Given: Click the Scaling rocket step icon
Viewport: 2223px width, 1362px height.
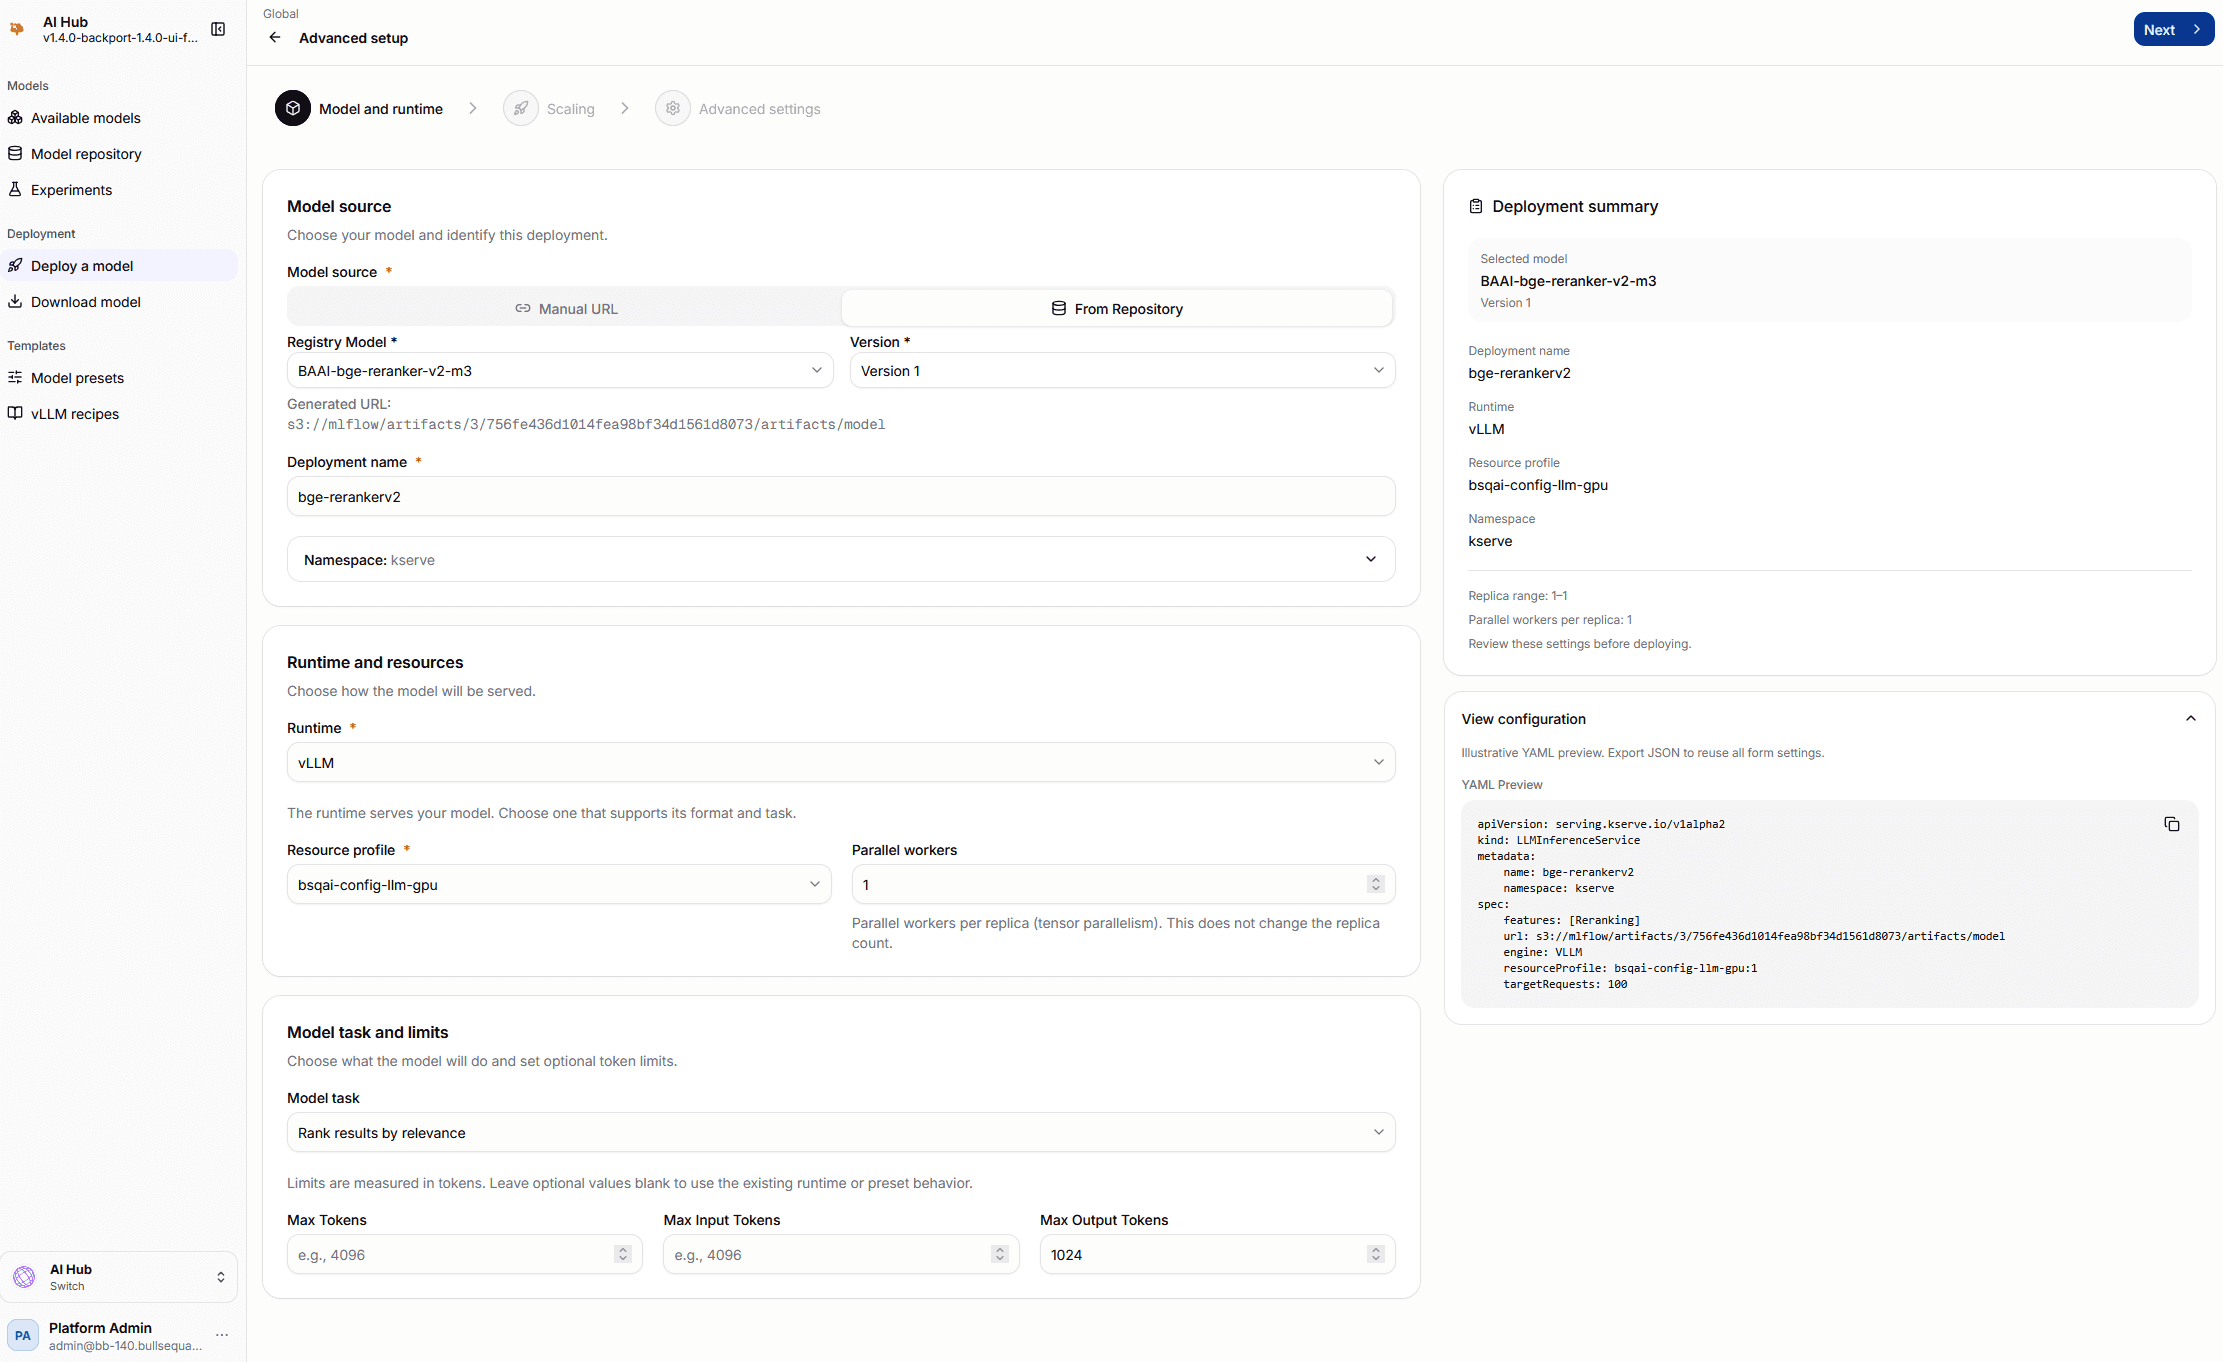Looking at the screenshot, I should (x=521, y=108).
